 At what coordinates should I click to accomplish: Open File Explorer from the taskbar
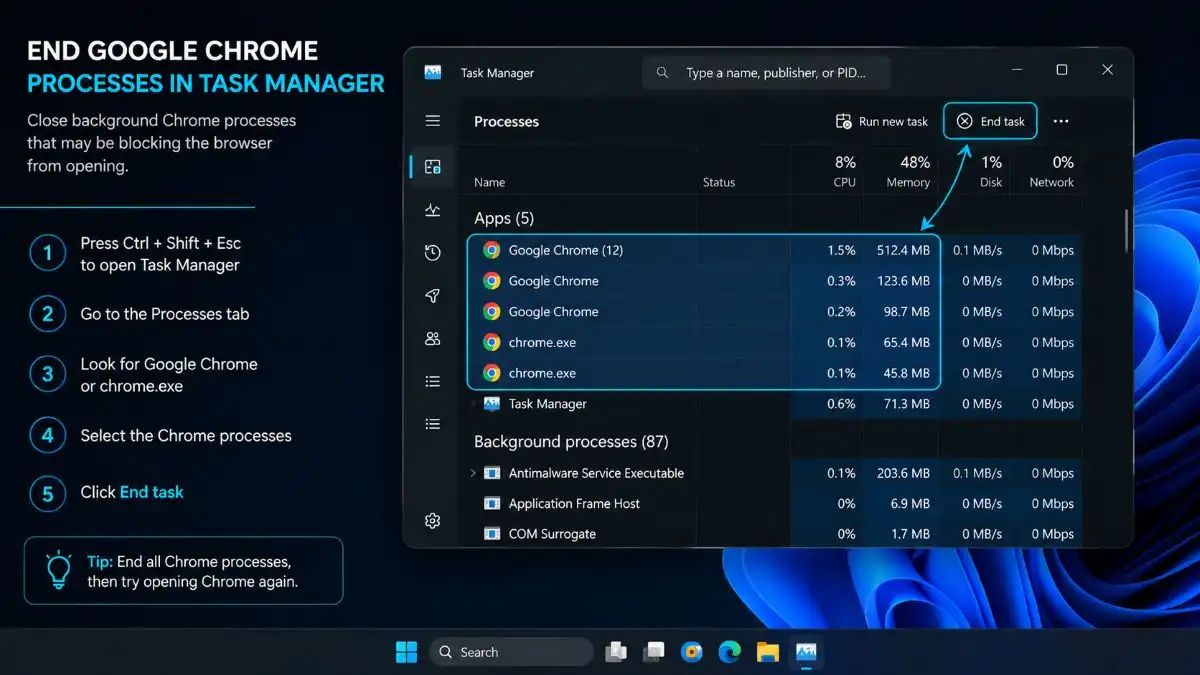click(767, 652)
